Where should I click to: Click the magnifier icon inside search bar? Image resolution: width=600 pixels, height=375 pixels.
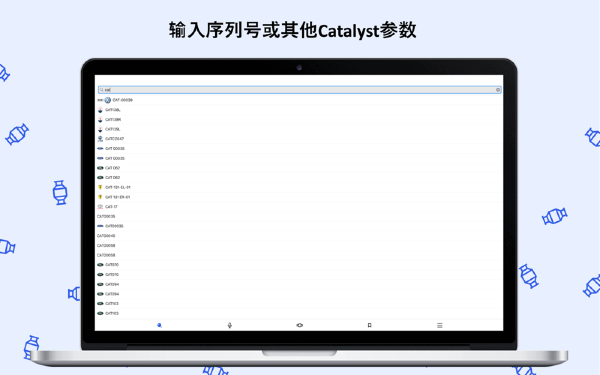click(102, 90)
